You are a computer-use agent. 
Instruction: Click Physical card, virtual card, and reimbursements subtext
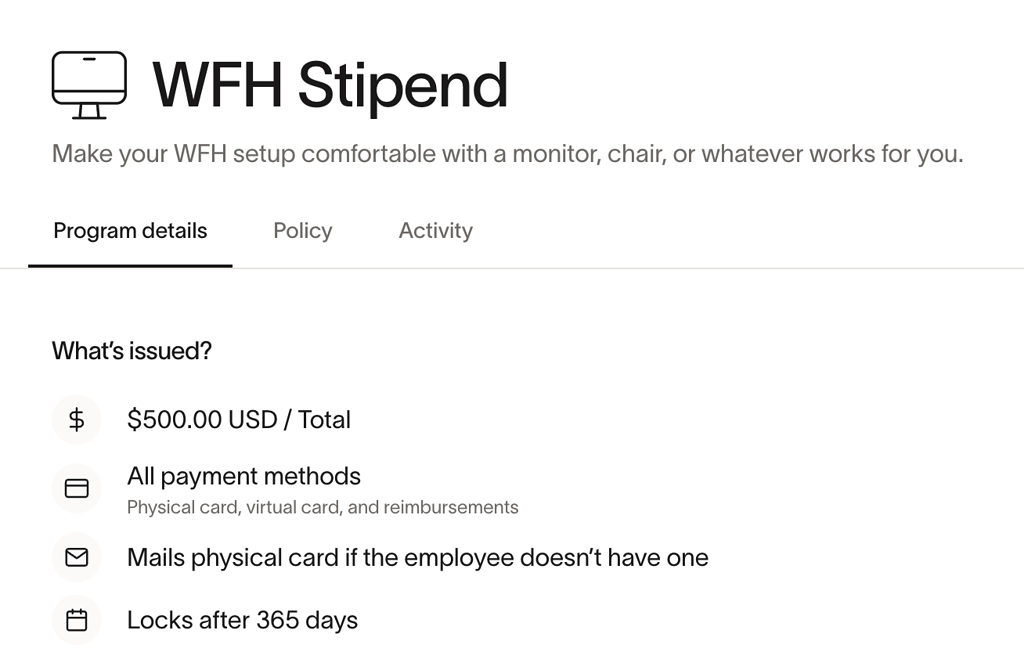coord(322,507)
